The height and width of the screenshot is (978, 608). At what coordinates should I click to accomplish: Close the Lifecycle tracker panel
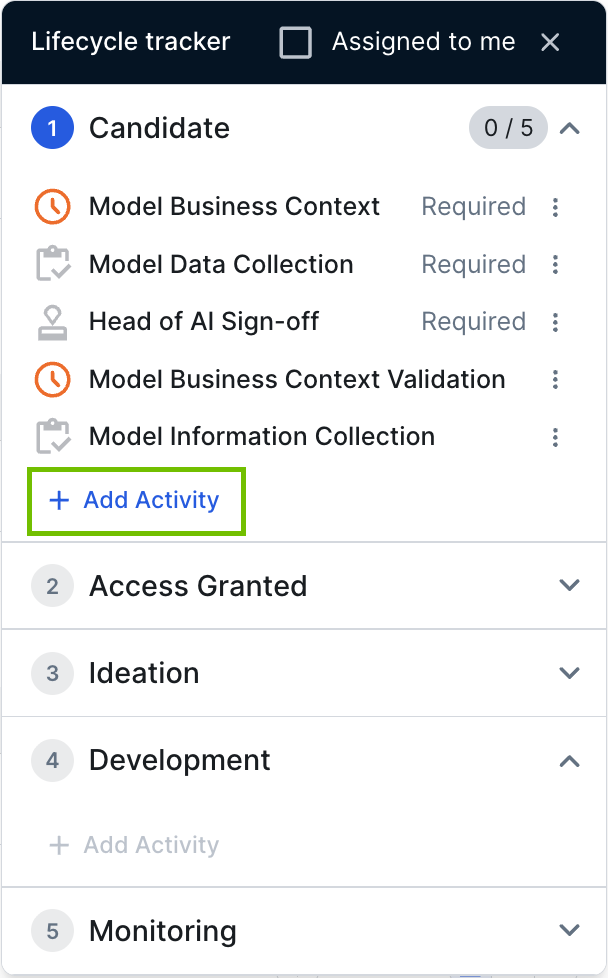[x=550, y=42]
